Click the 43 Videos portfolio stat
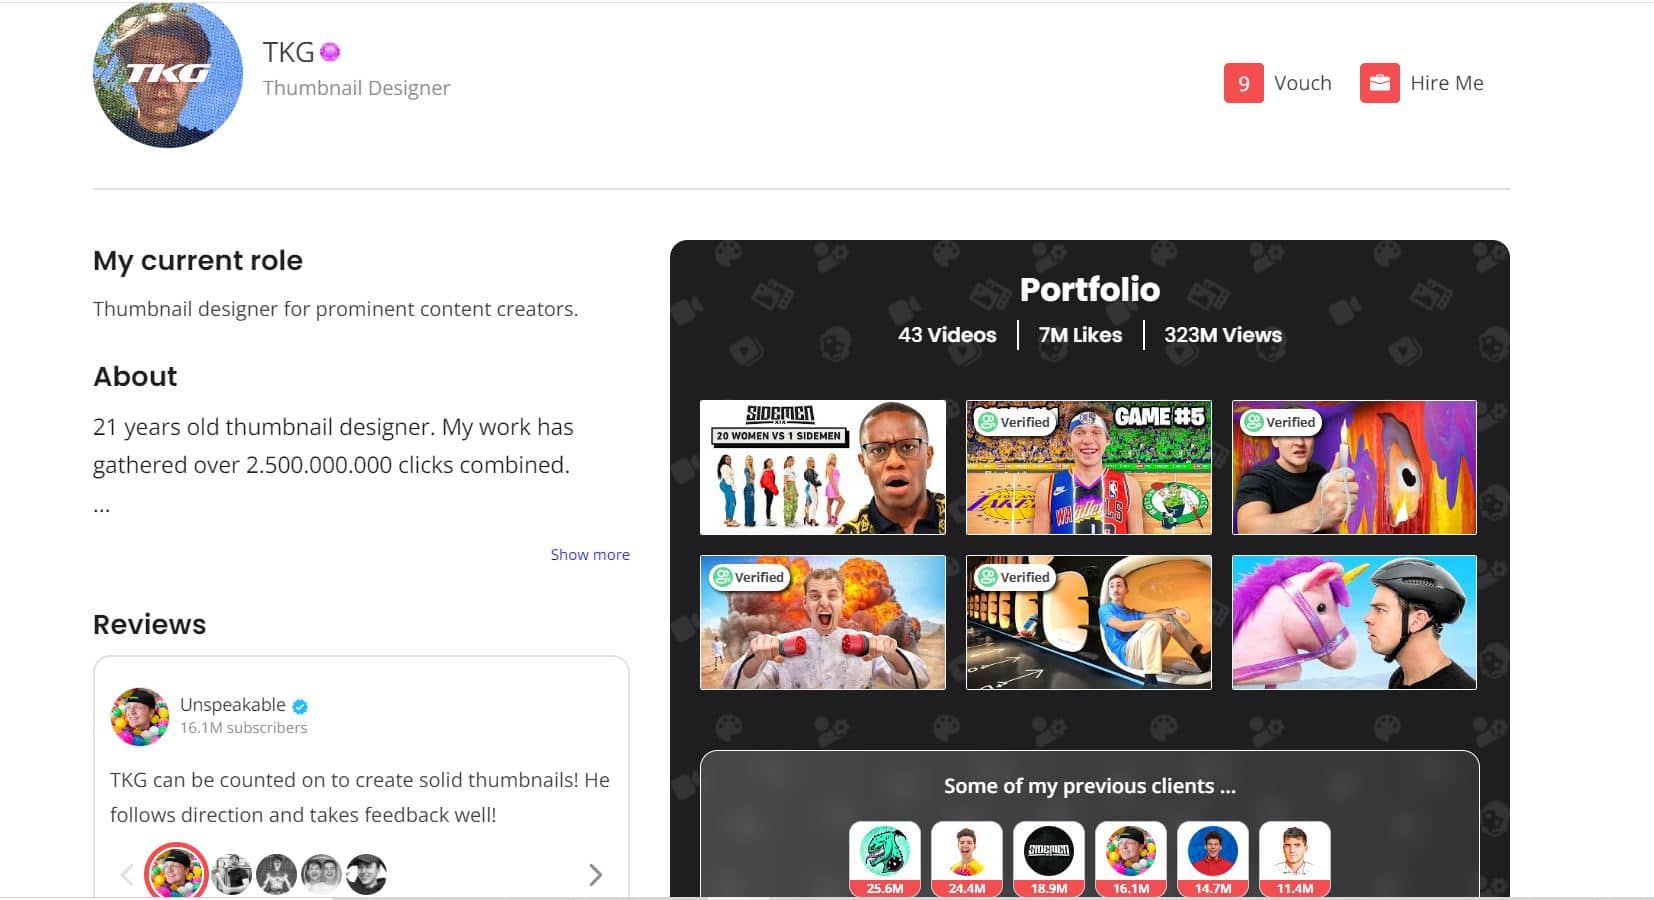Viewport: 1654px width, 900px height. [x=947, y=335]
